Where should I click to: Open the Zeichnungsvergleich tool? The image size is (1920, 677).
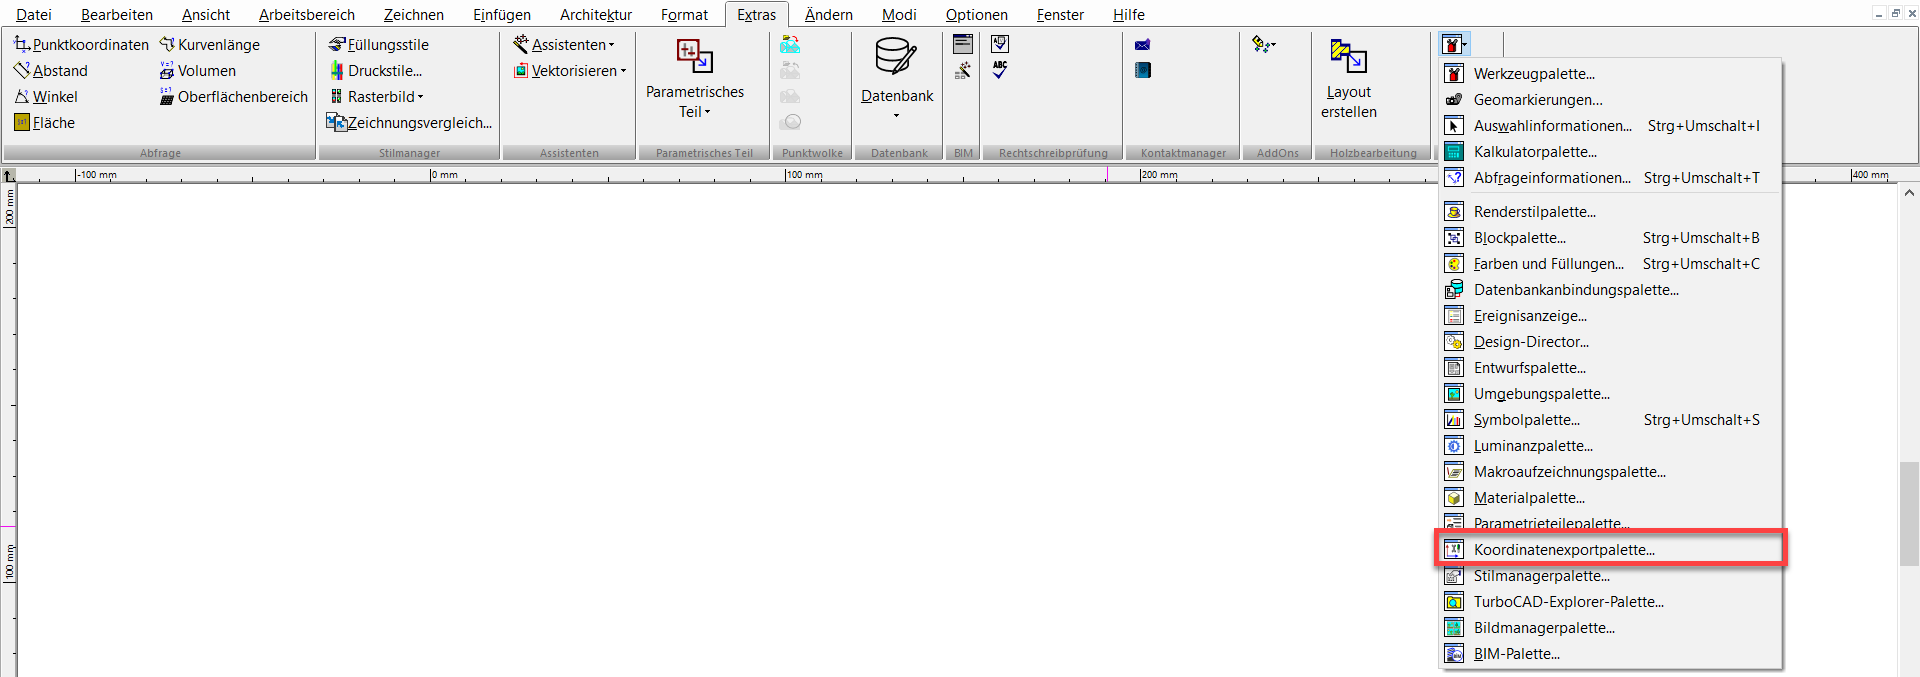[410, 122]
